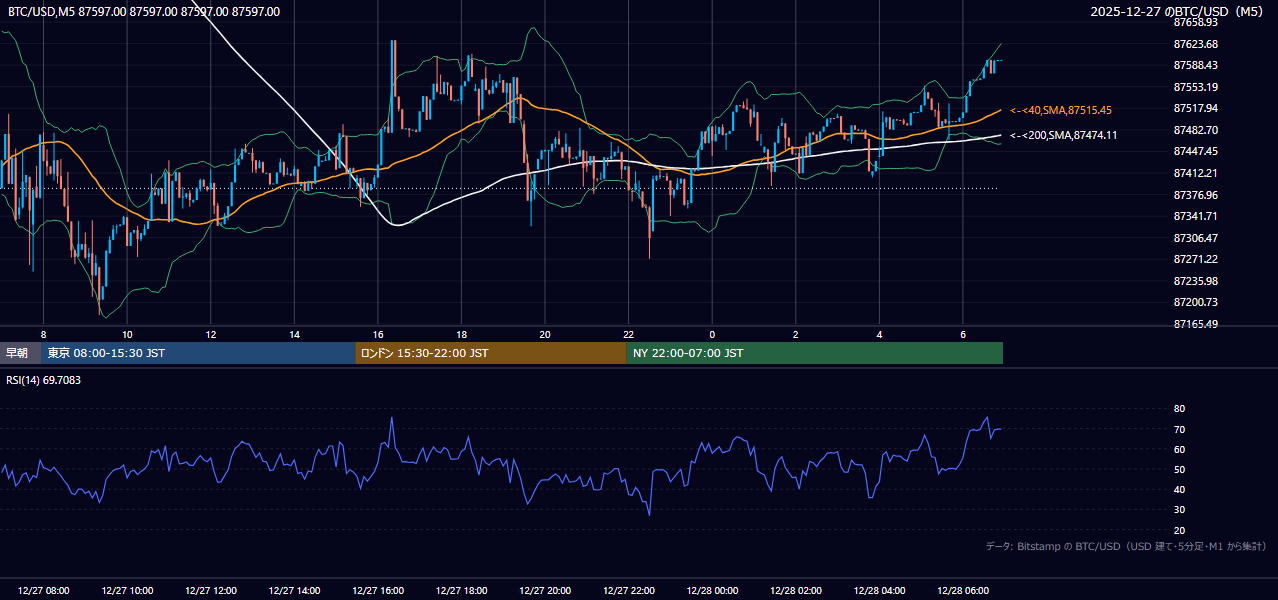The height and width of the screenshot is (600, 1278).
Task: Click hour tick 12 under the price chart
Action: (x=211, y=334)
